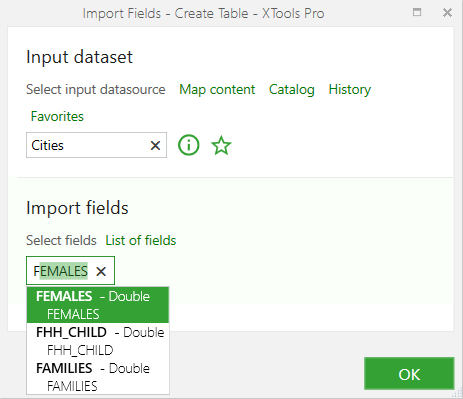Click the dataset info icon

click(189, 145)
